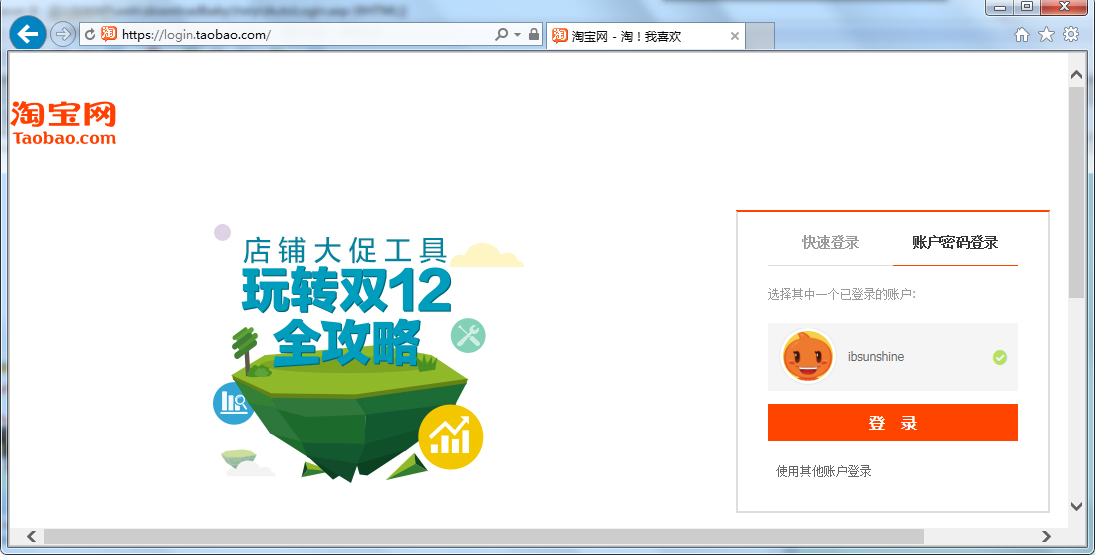Click the ibsunshine account avatar
The image size is (1095, 555).
[x=807, y=357]
